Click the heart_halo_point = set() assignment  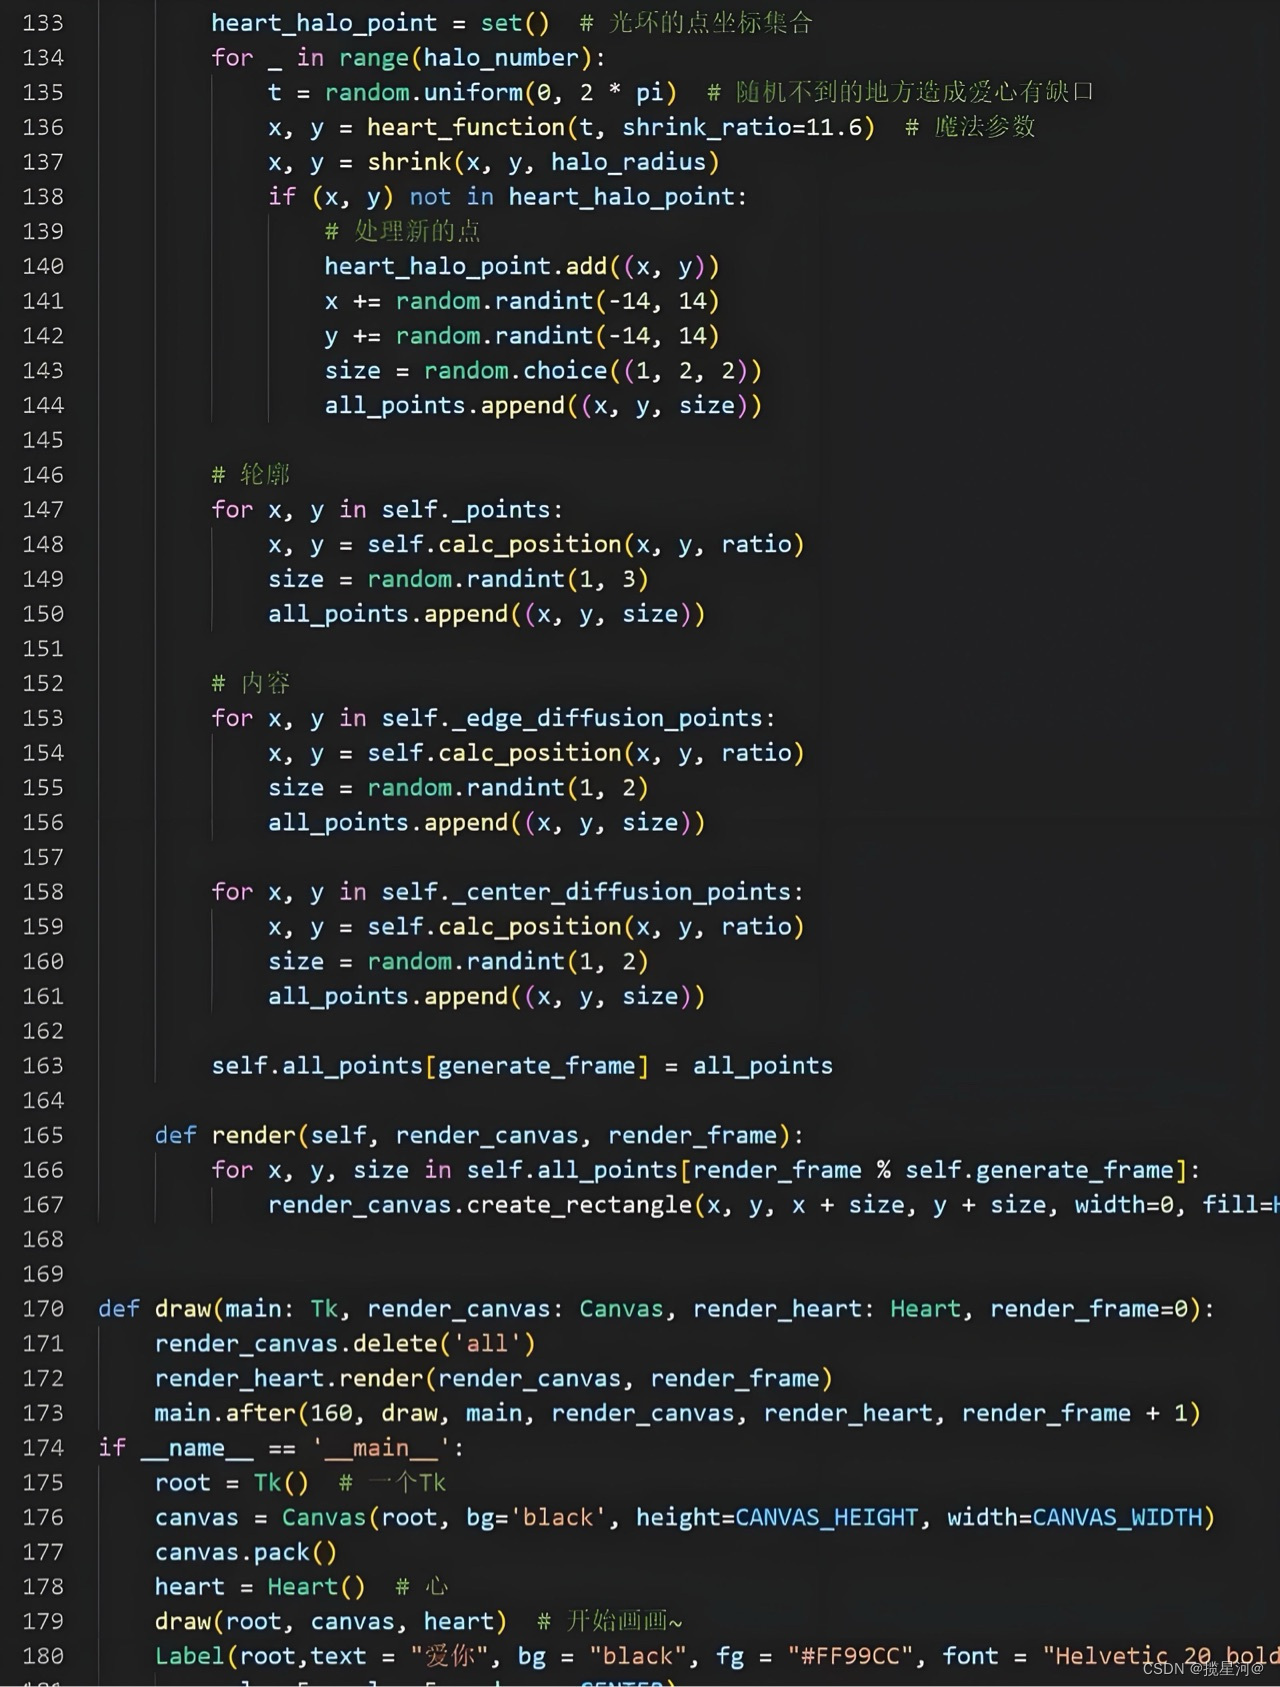click(380, 22)
